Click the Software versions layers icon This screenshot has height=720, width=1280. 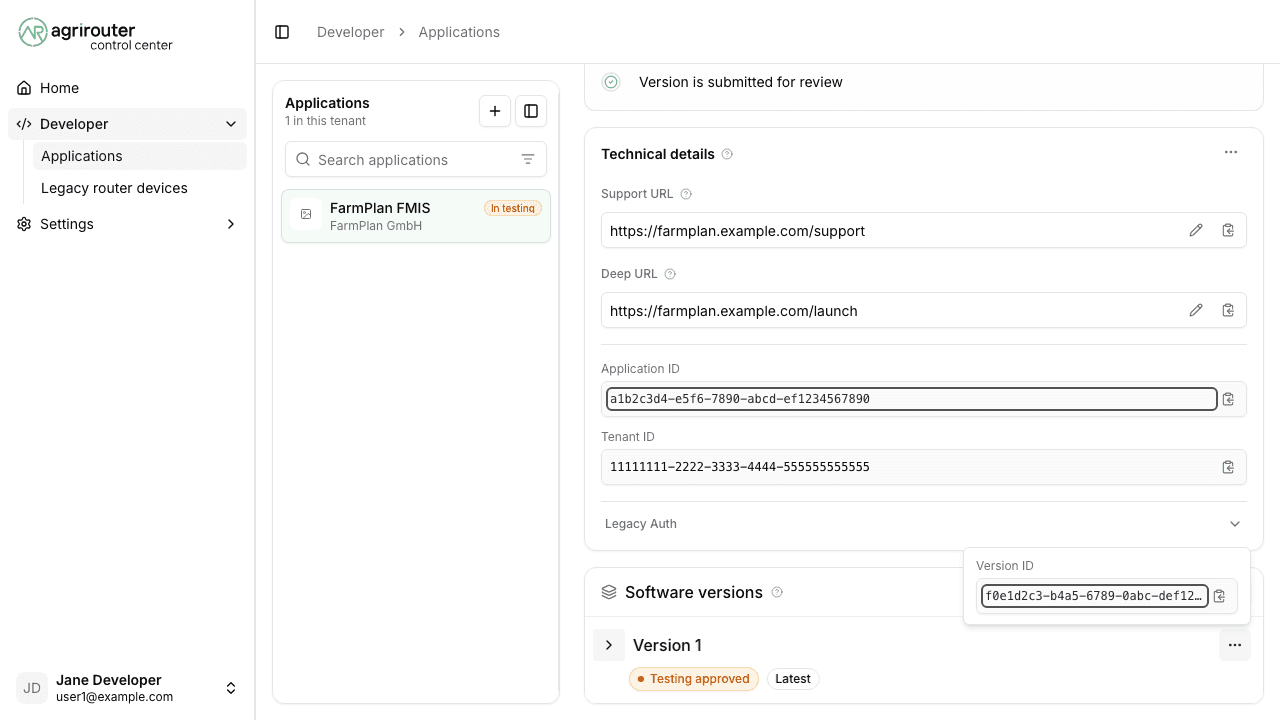coord(609,592)
